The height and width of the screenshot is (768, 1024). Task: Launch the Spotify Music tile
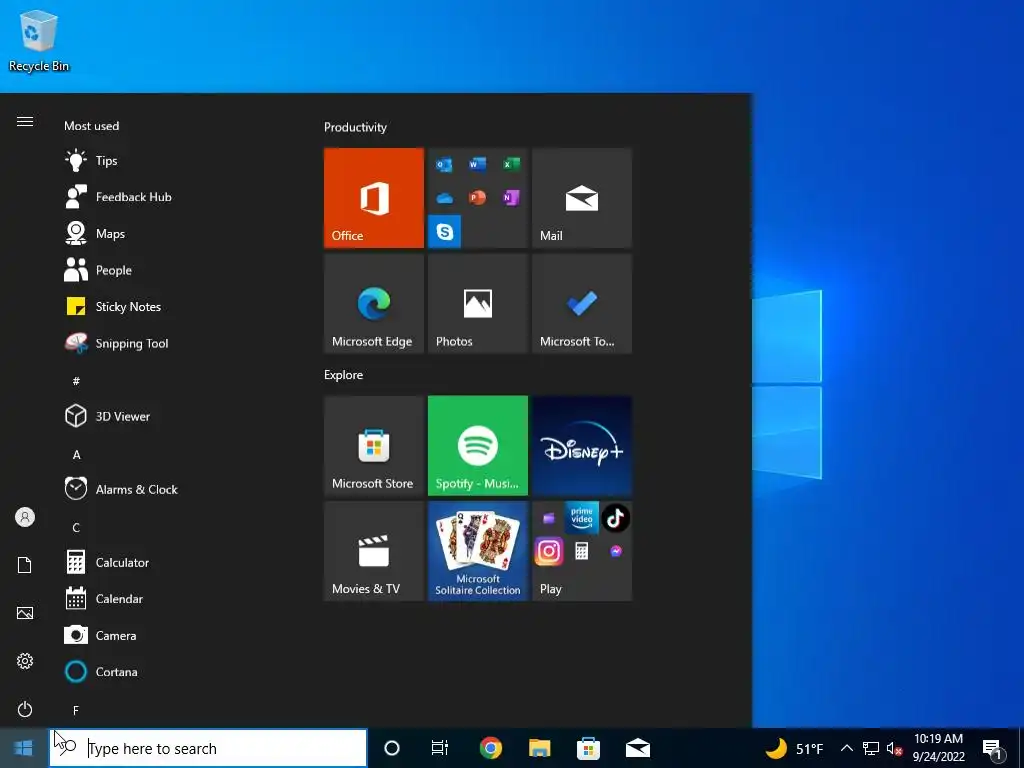[477, 445]
